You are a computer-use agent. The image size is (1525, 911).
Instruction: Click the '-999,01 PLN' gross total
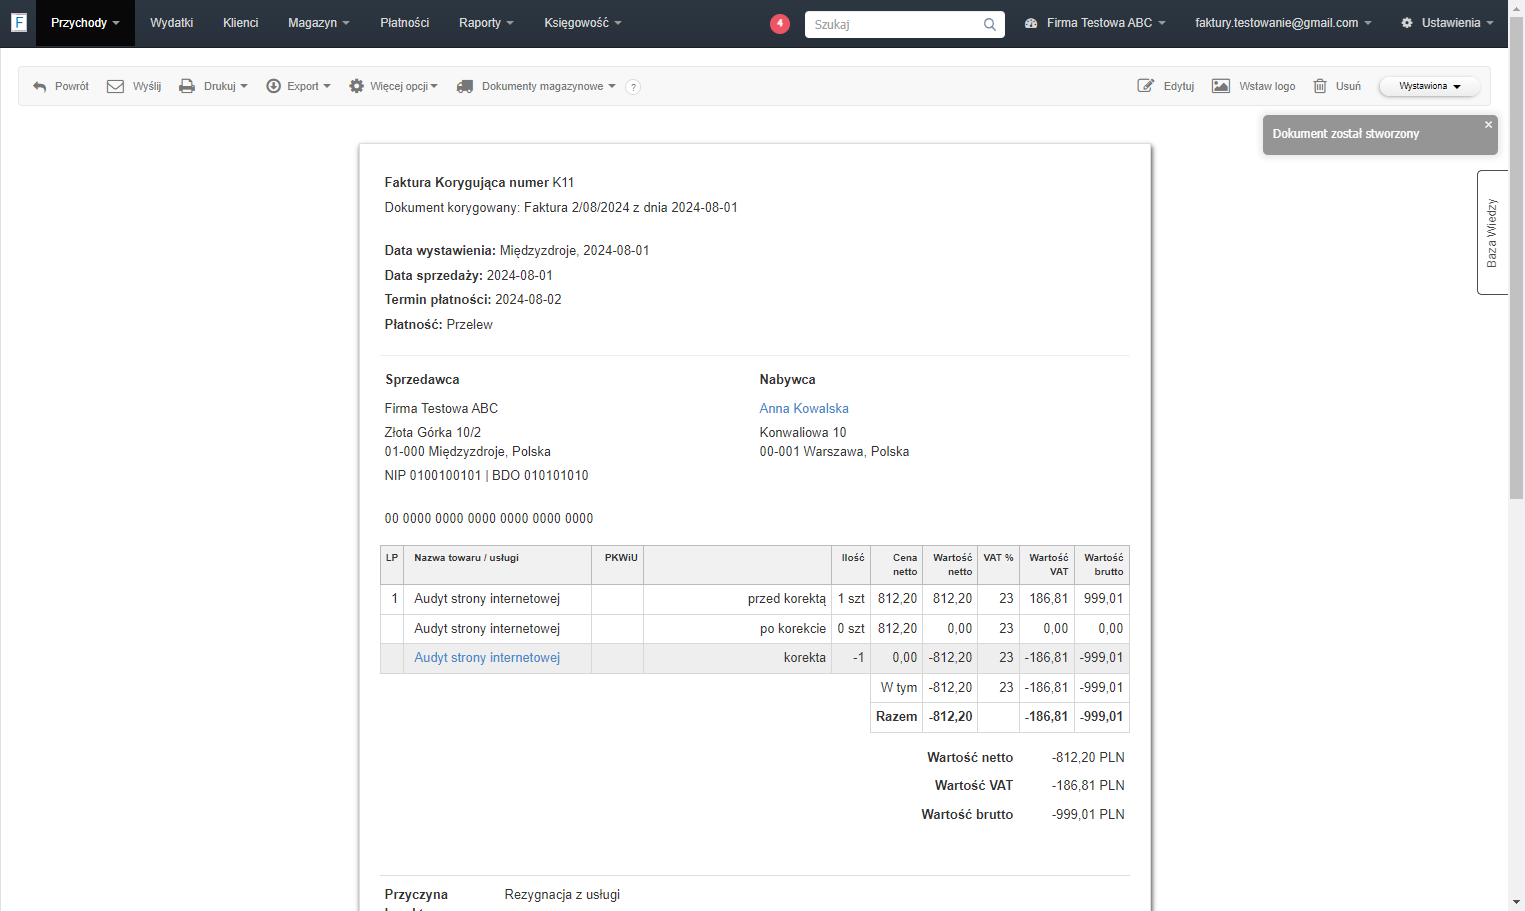[1088, 815]
